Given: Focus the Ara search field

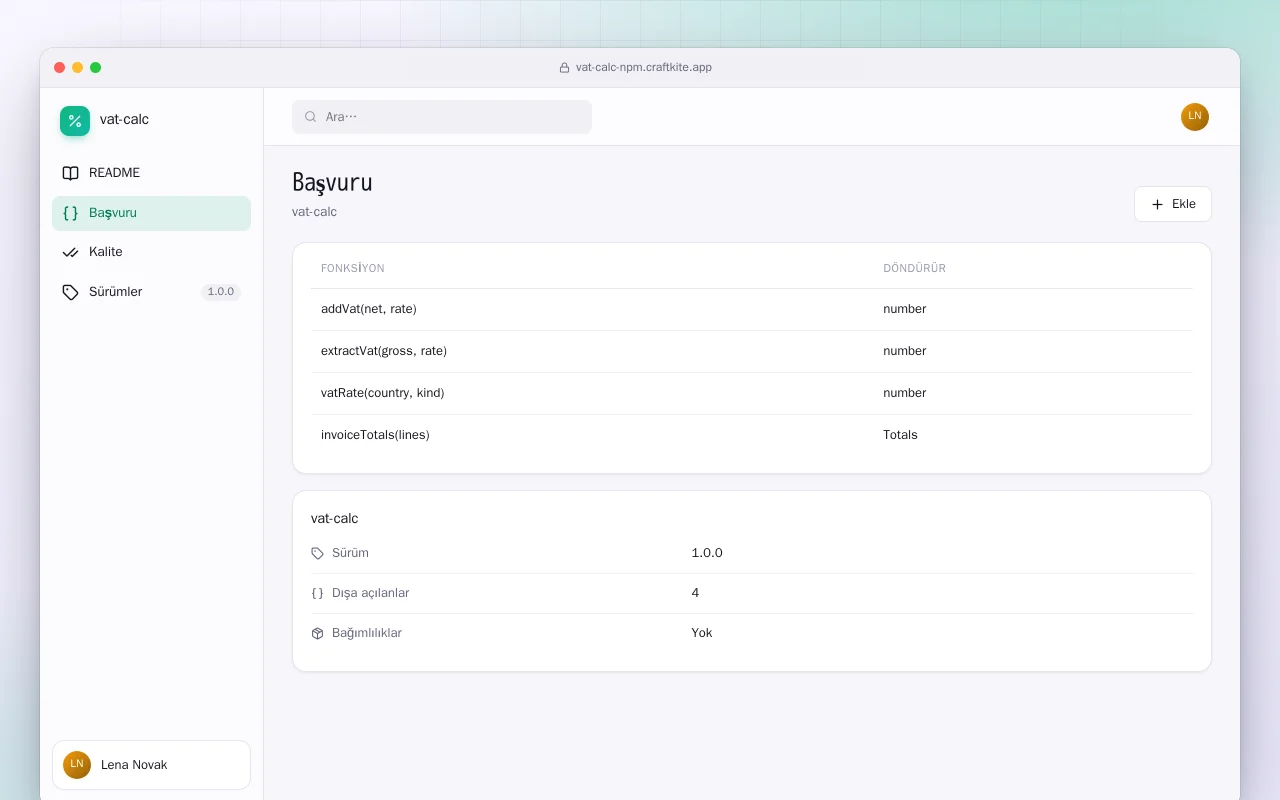Looking at the screenshot, I should pos(442,117).
